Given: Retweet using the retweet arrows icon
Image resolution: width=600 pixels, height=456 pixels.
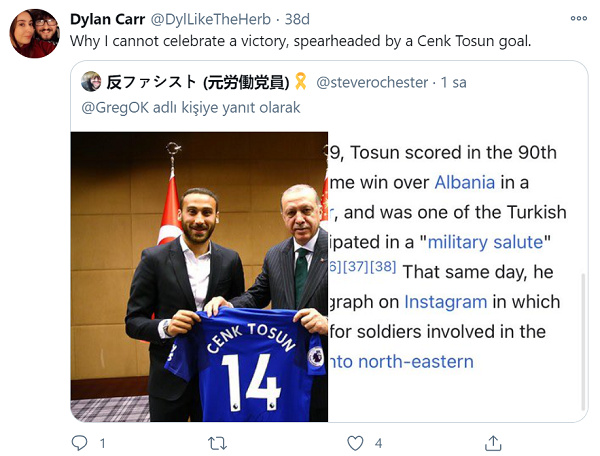Looking at the screenshot, I should coord(217,443).
